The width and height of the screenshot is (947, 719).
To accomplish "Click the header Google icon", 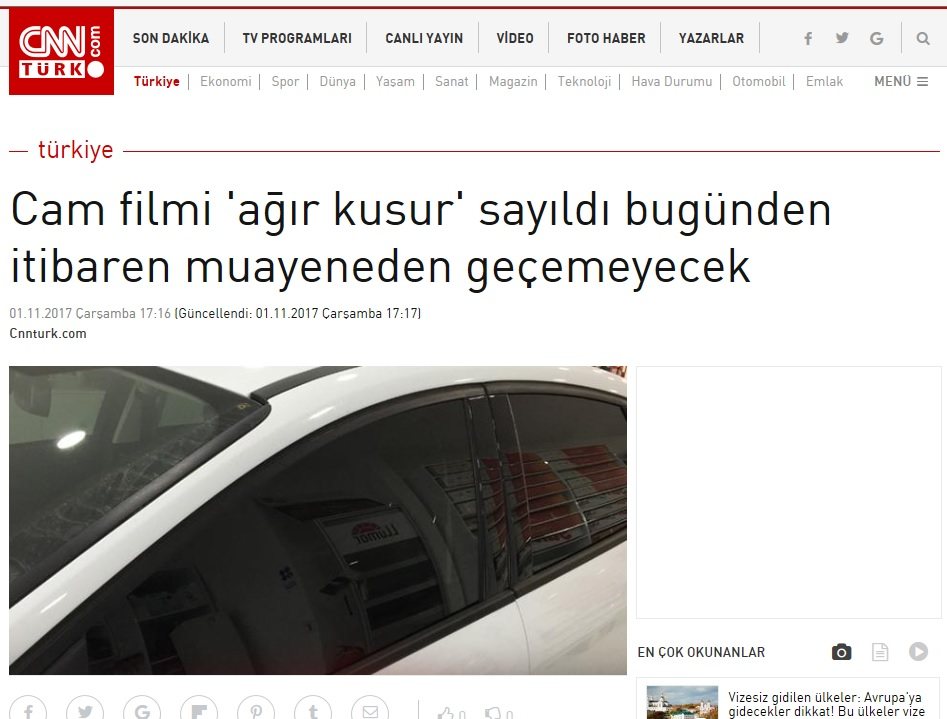I will pyautogui.click(x=876, y=39).
